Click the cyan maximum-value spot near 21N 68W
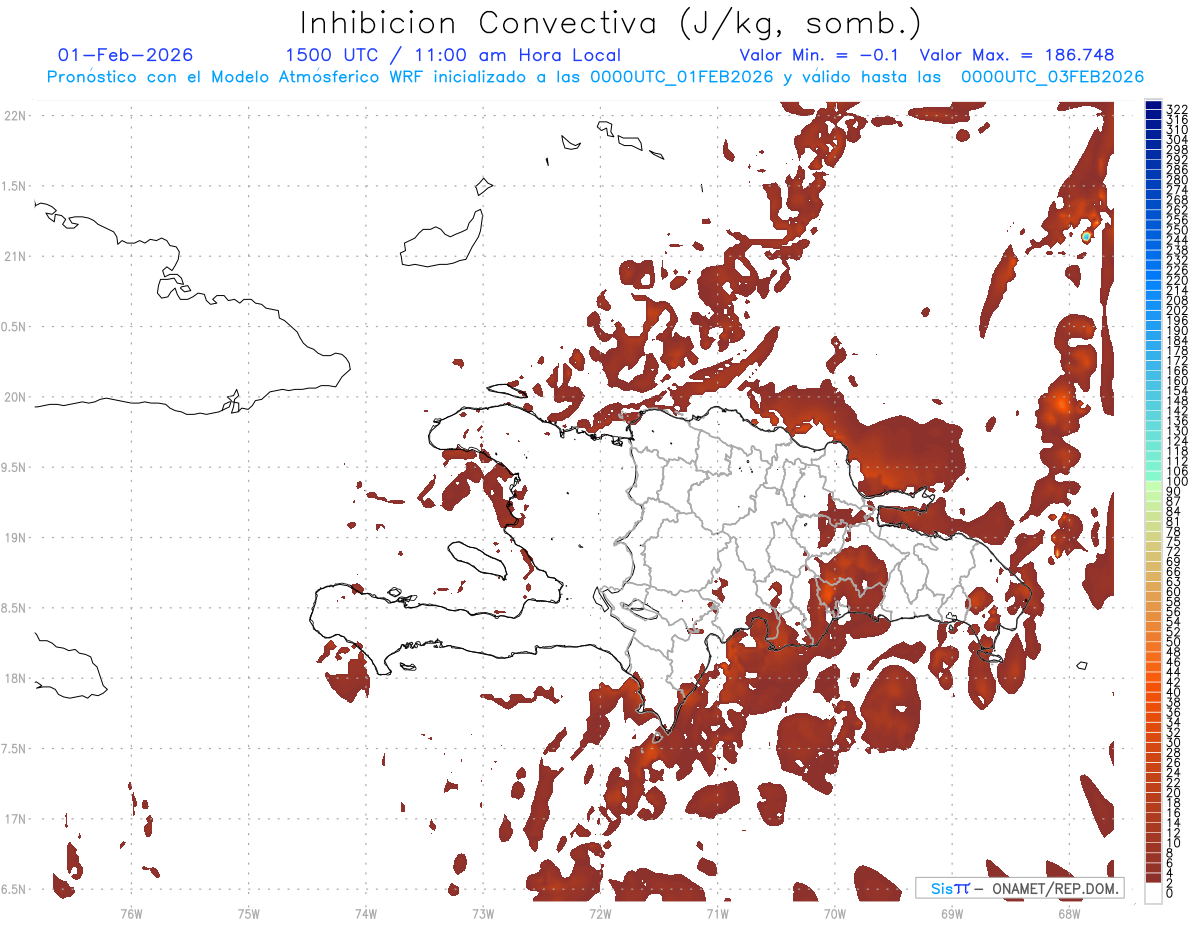 point(1087,237)
